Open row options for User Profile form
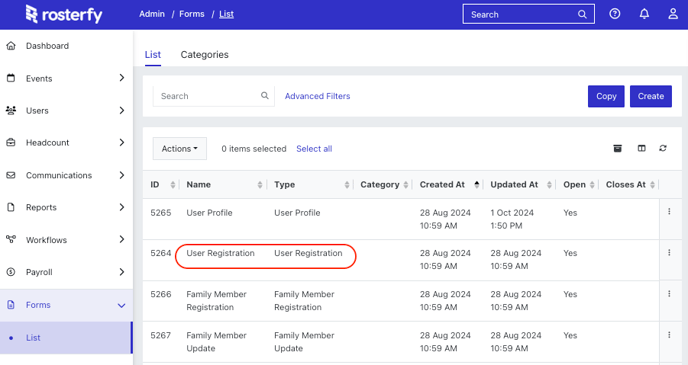The image size is (688, 365). pyautogui.click(x=669, y=211)
